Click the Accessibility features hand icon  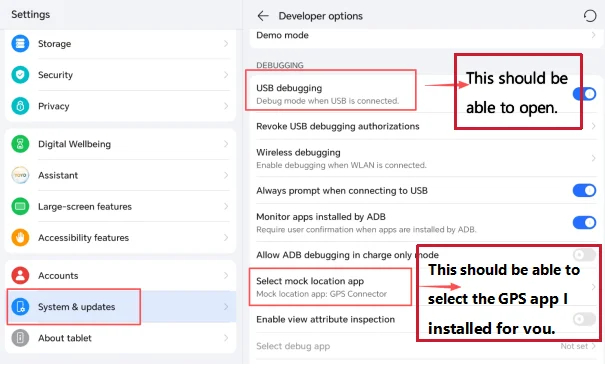point(20,238)
